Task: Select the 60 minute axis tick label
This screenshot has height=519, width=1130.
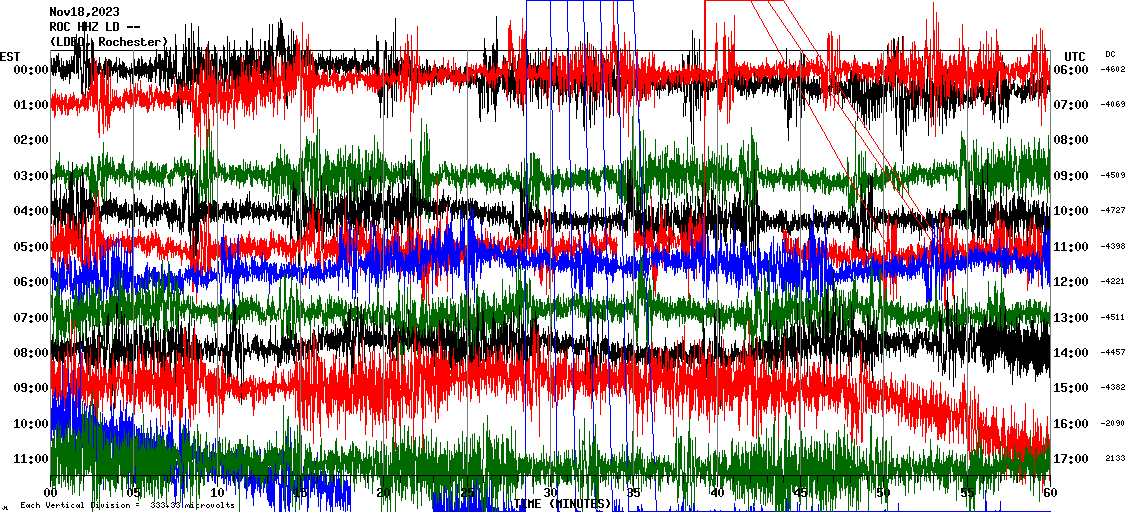Action: point(1049,493)
